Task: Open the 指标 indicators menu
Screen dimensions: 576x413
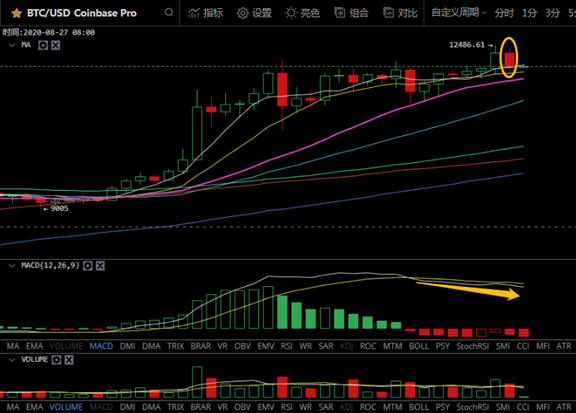Action: click(205, 13)
